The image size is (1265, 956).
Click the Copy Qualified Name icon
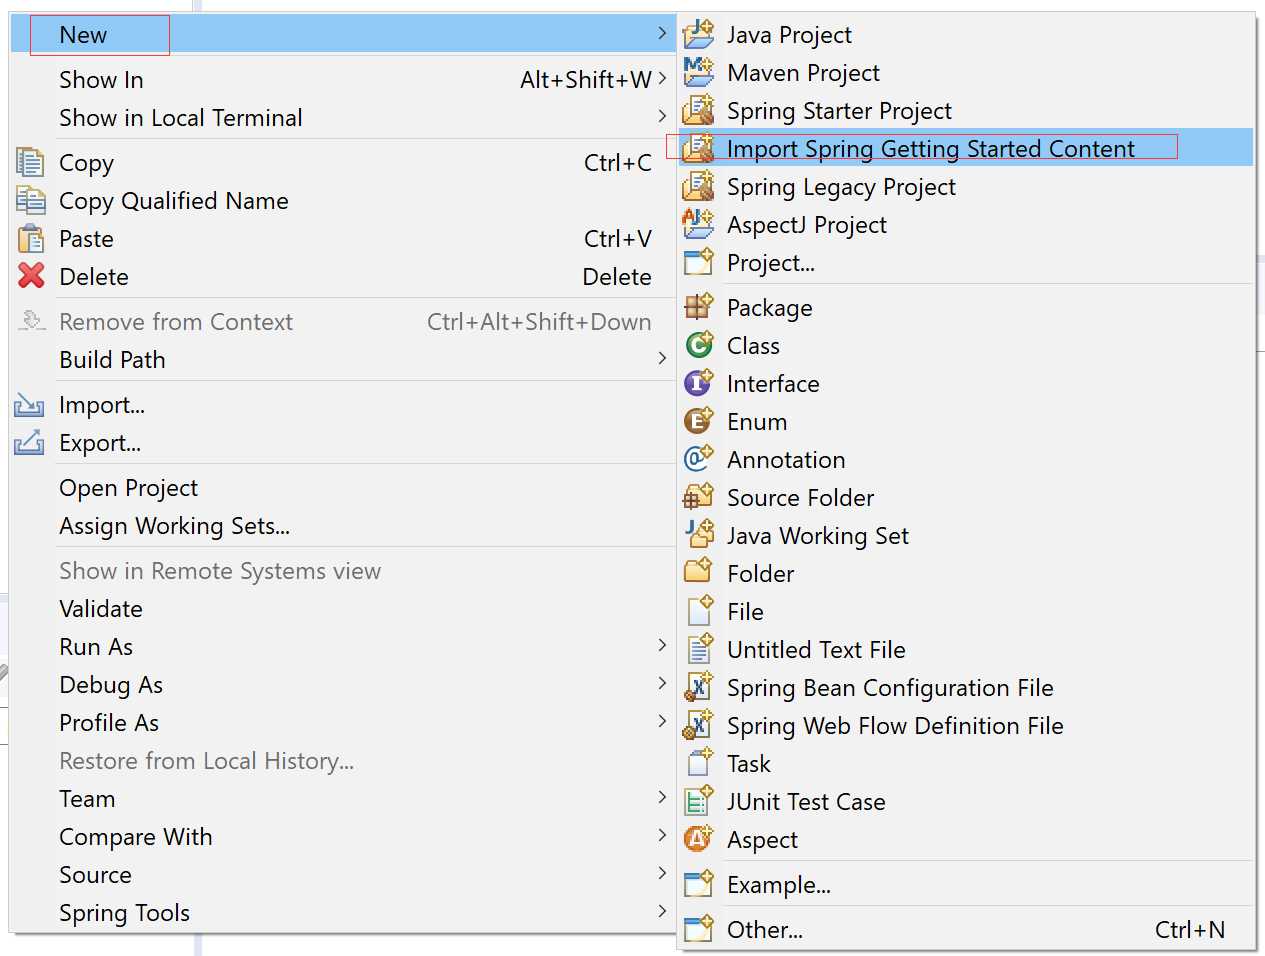(30, 200)
